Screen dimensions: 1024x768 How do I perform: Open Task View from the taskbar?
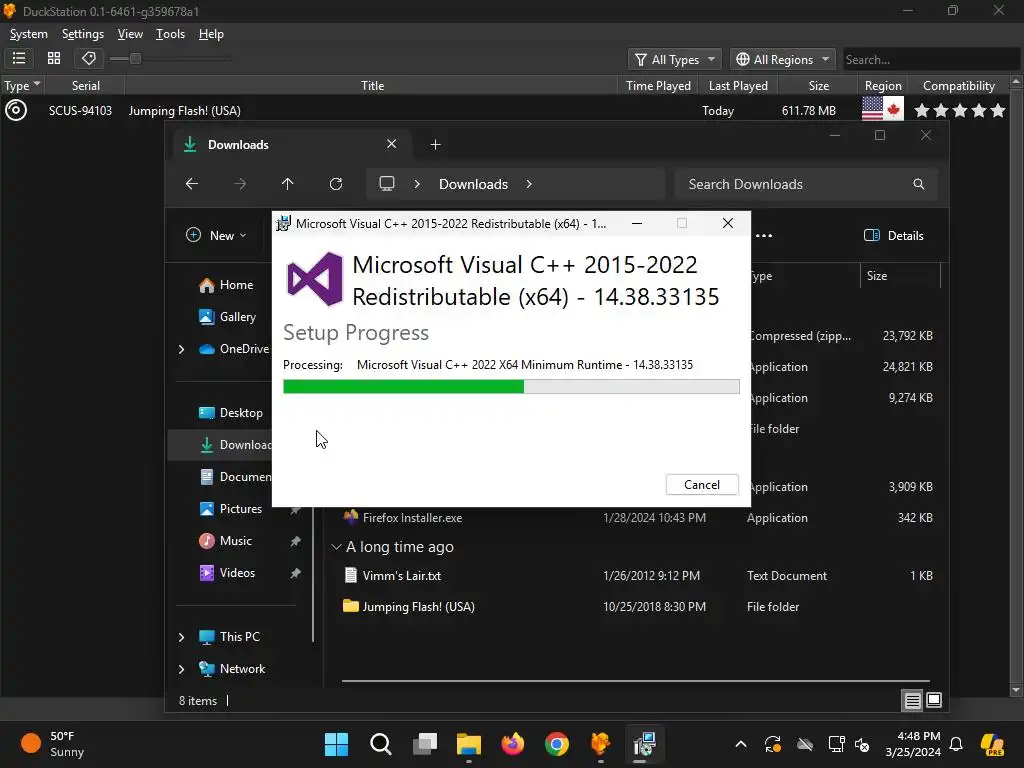point(424,744)
